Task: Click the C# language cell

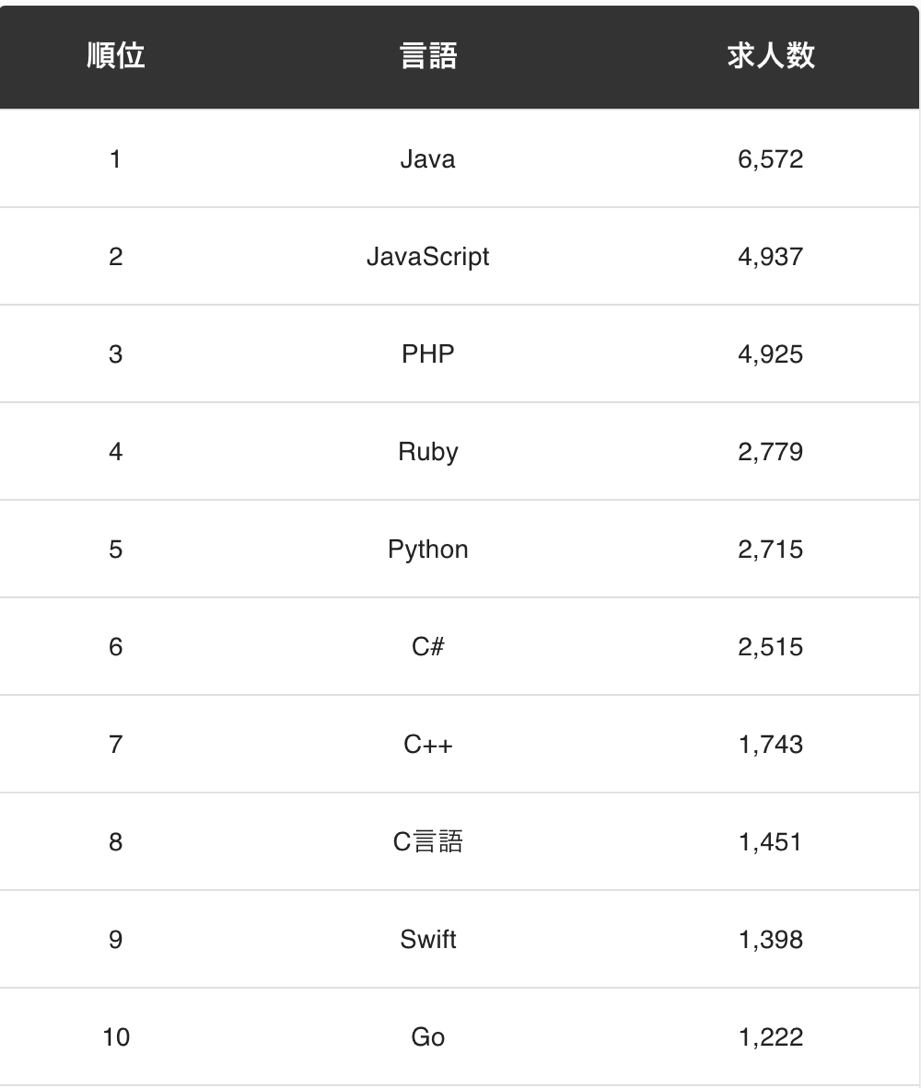Action: click(x=428, y=647)
